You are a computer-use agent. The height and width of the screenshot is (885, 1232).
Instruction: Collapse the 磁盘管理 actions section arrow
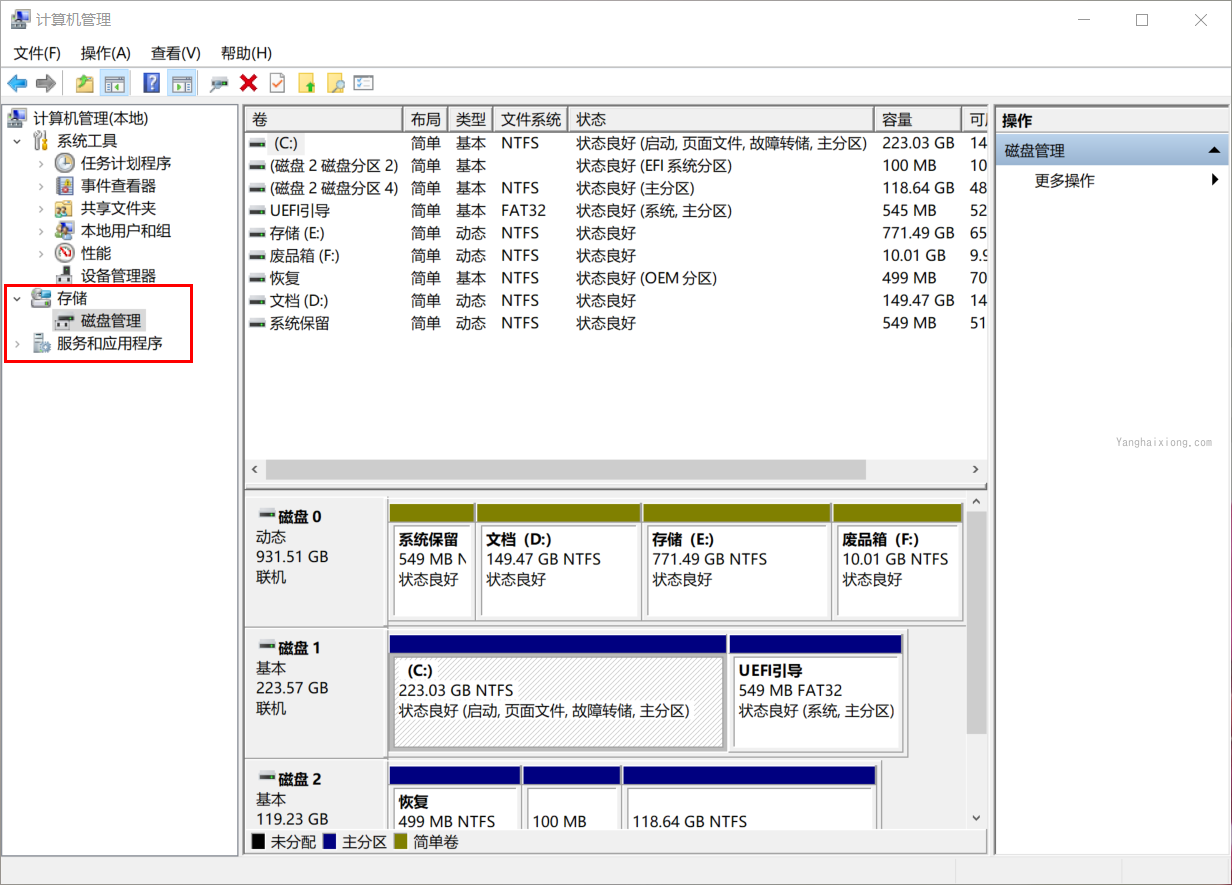1214,150
